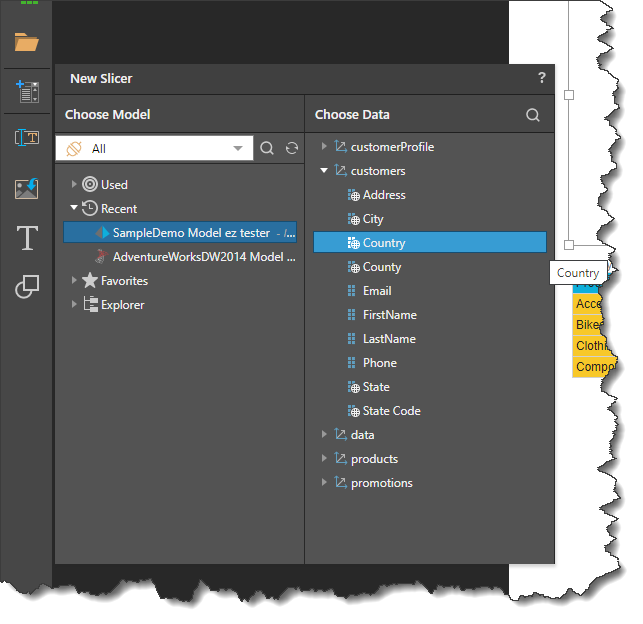Expand the customerProfile table
The height and width of the screenshot is (624, 643).
[x=324, y=146]
